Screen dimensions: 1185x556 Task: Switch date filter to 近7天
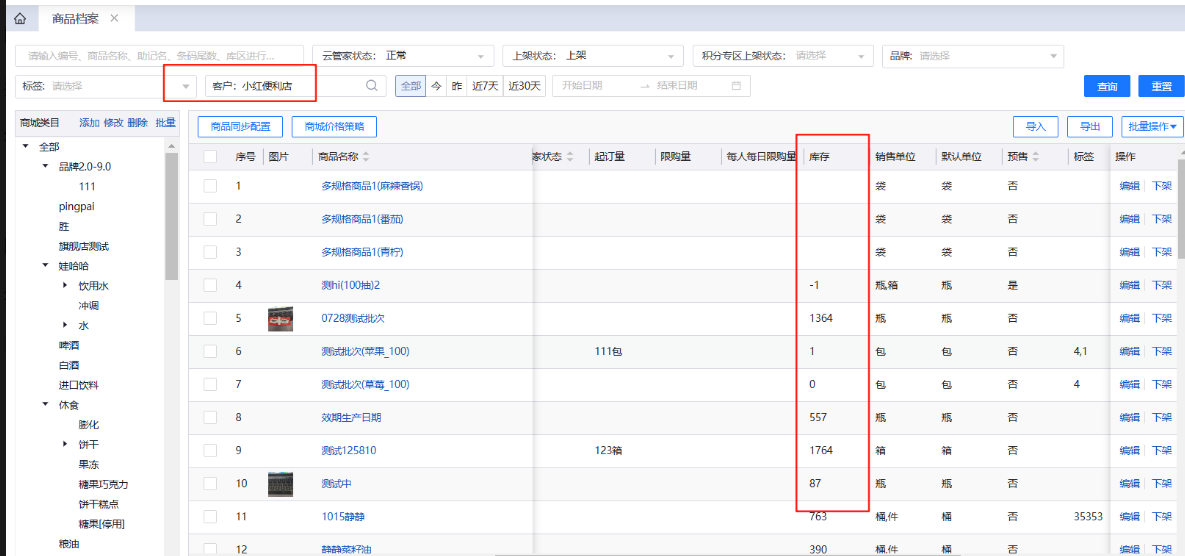[x=485, y=86]
